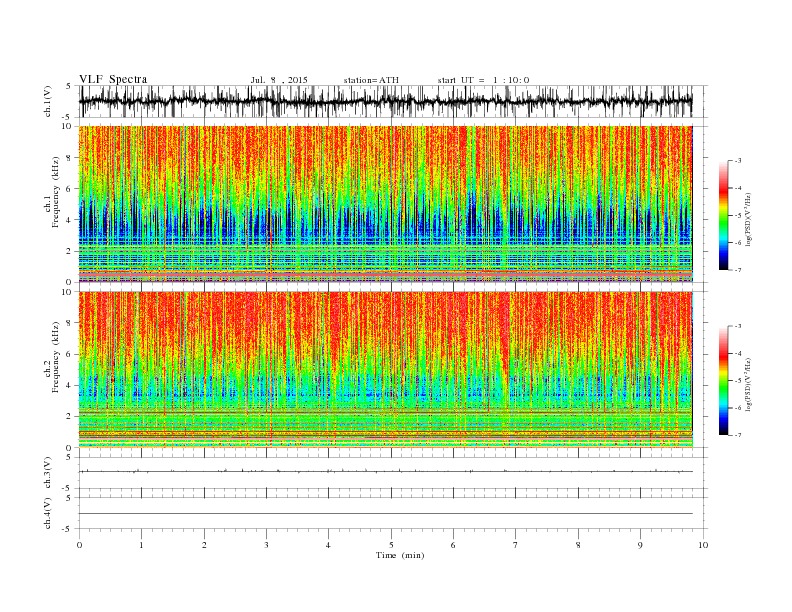Click the flat ch.4 voltage trace panel

[x=393, y=513]
